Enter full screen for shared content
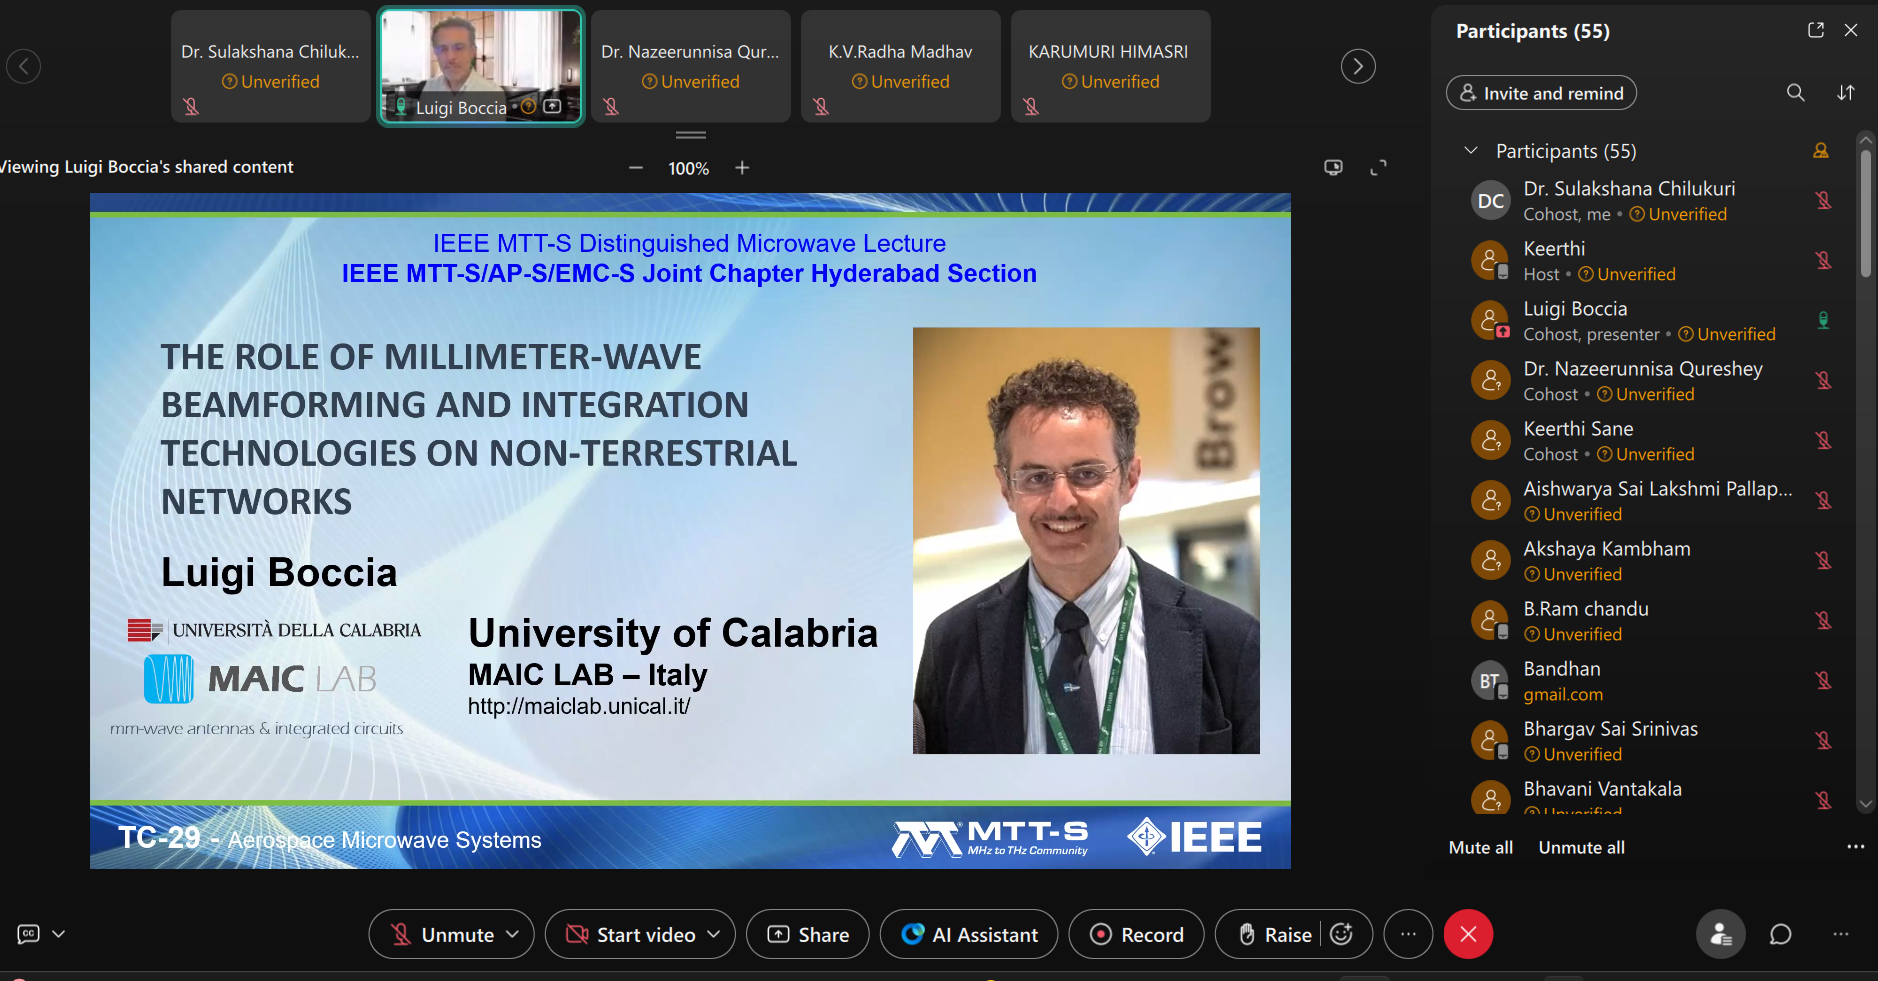Image resolution: width=1878 pixels, height=981 pixels. pos(1378,168)
